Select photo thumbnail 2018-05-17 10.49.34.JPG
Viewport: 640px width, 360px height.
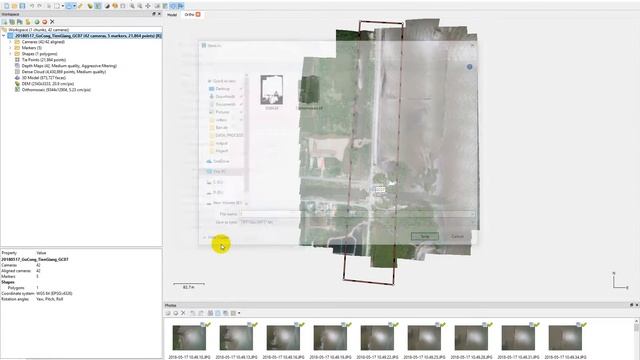565,338
